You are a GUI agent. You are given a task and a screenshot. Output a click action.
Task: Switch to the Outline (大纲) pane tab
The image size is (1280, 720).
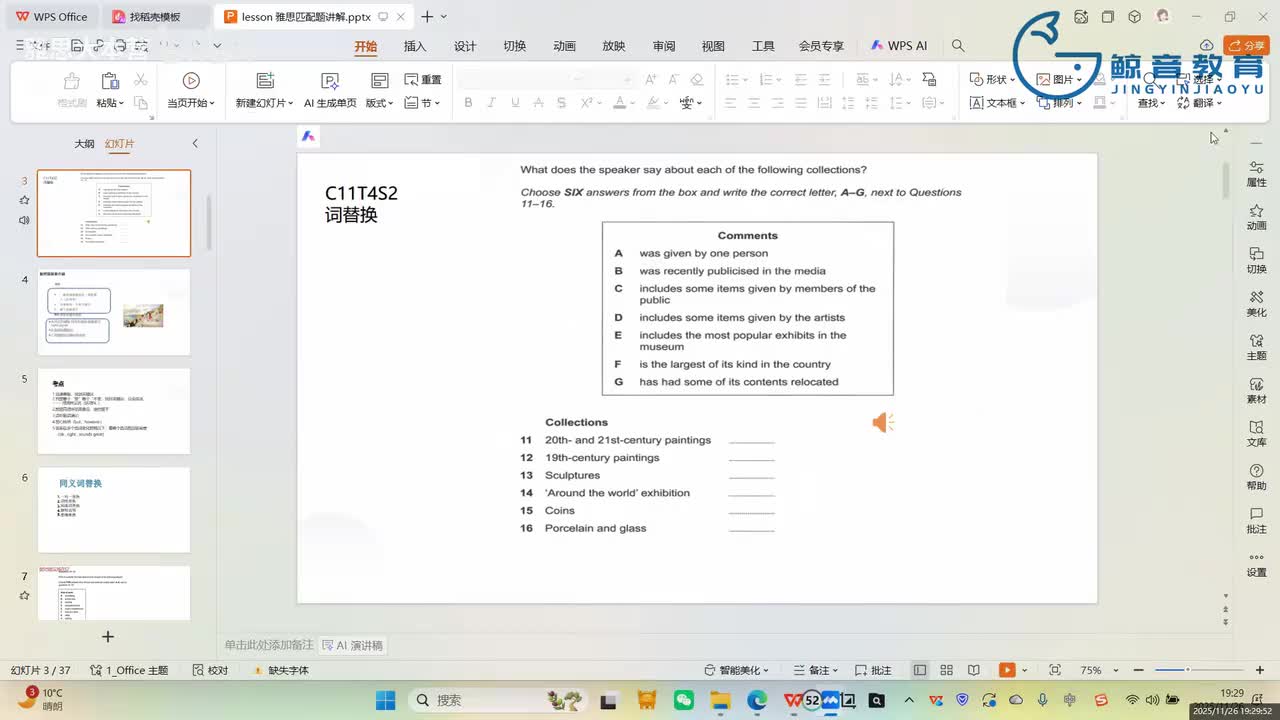pos(84,144)
